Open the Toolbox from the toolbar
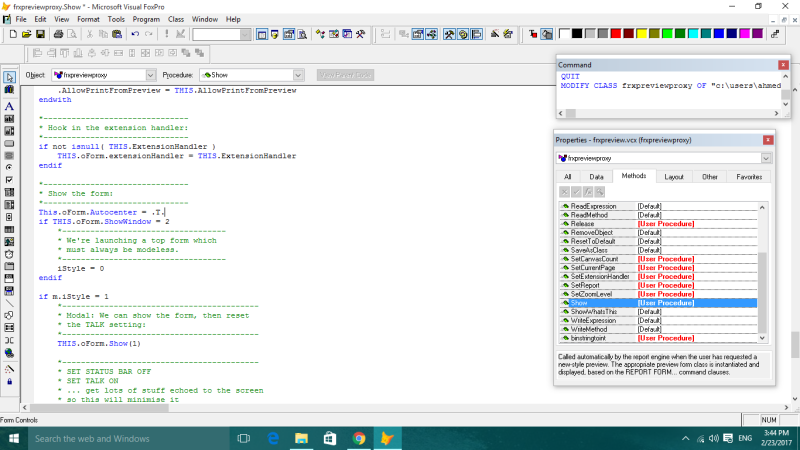The image size is (800, 450). (361, 34)
